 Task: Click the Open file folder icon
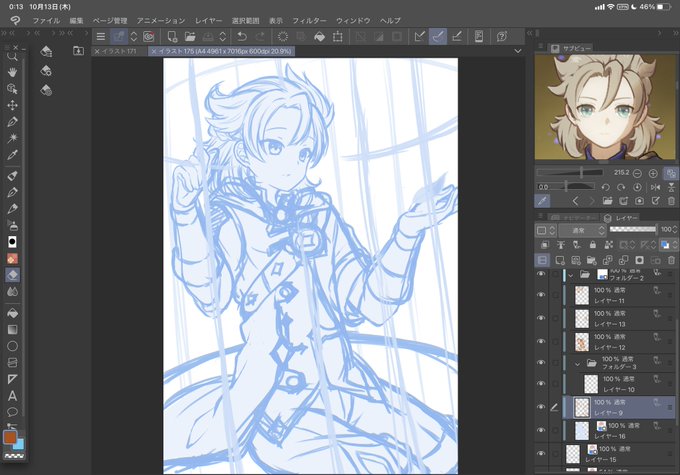[x=190, y=37]
